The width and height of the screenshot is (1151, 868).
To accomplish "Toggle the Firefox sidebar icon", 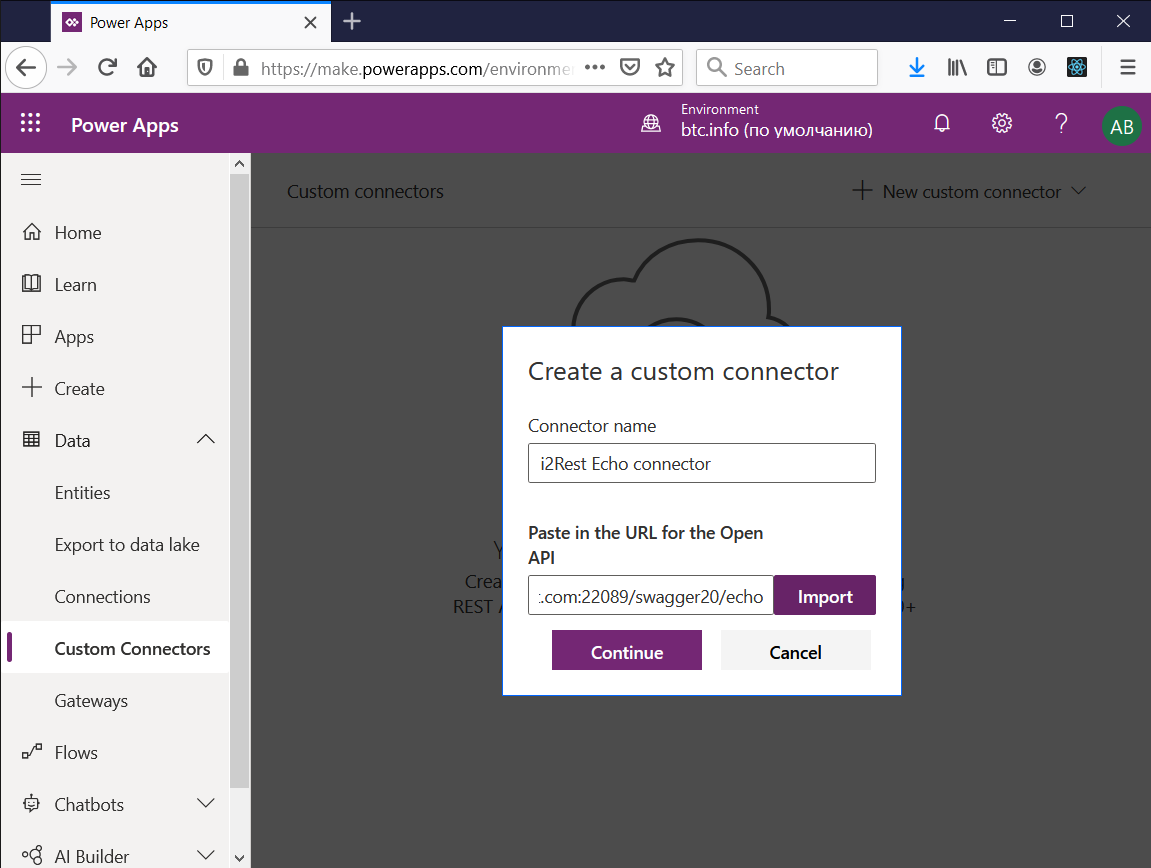I will (997, 68).
